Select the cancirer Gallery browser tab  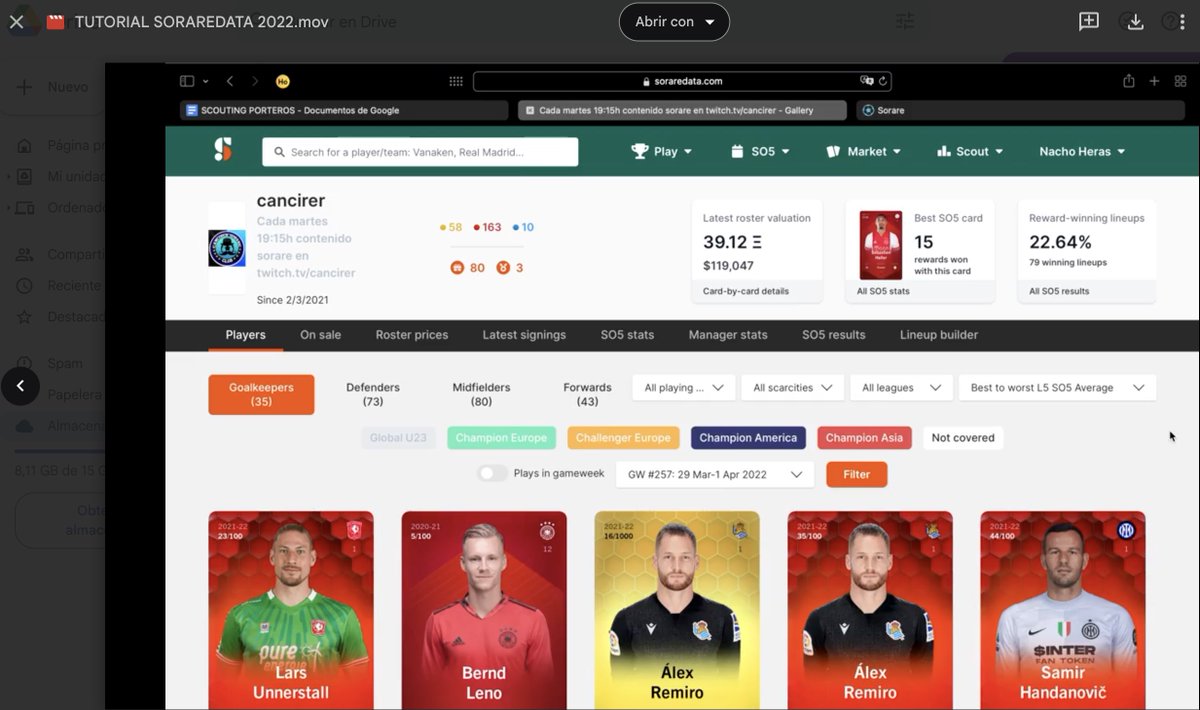682,110
